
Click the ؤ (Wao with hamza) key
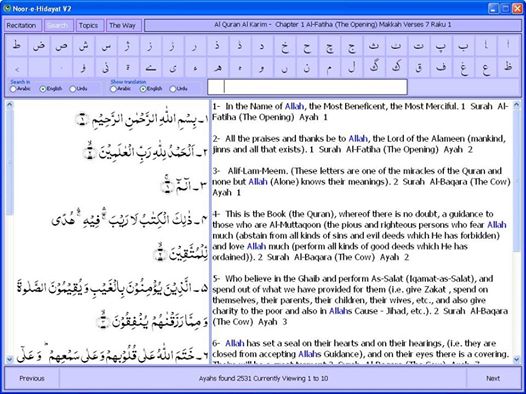point(84,67)
